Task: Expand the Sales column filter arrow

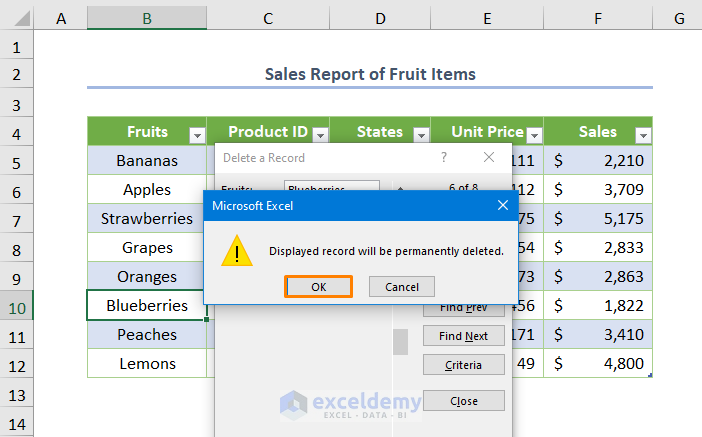Action: click(642, 134)
